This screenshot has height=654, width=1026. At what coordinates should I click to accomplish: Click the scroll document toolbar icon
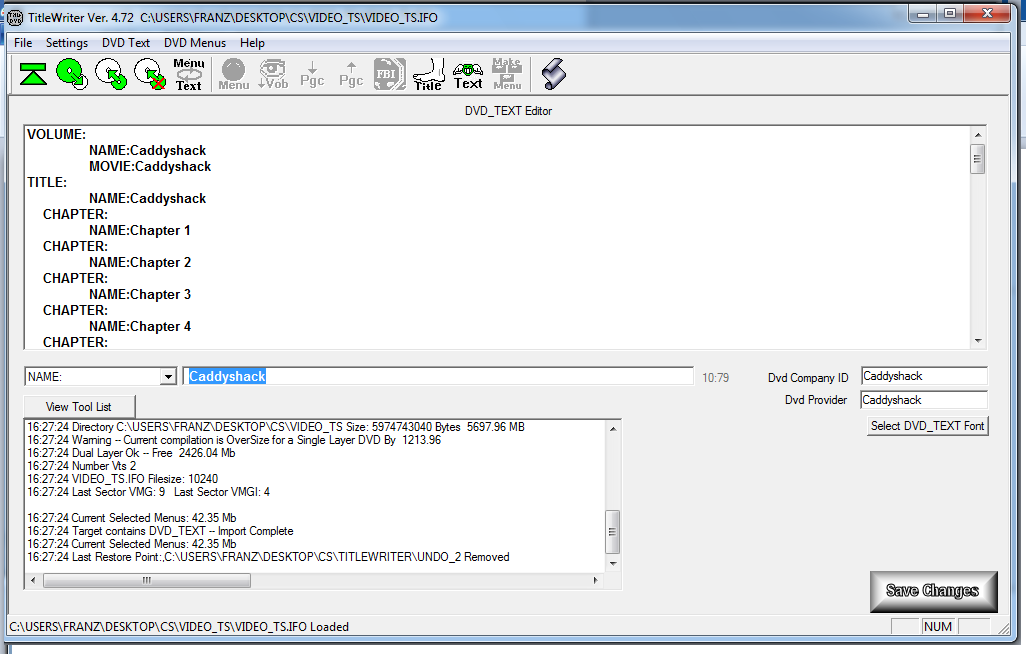click(x=554, y=75)
